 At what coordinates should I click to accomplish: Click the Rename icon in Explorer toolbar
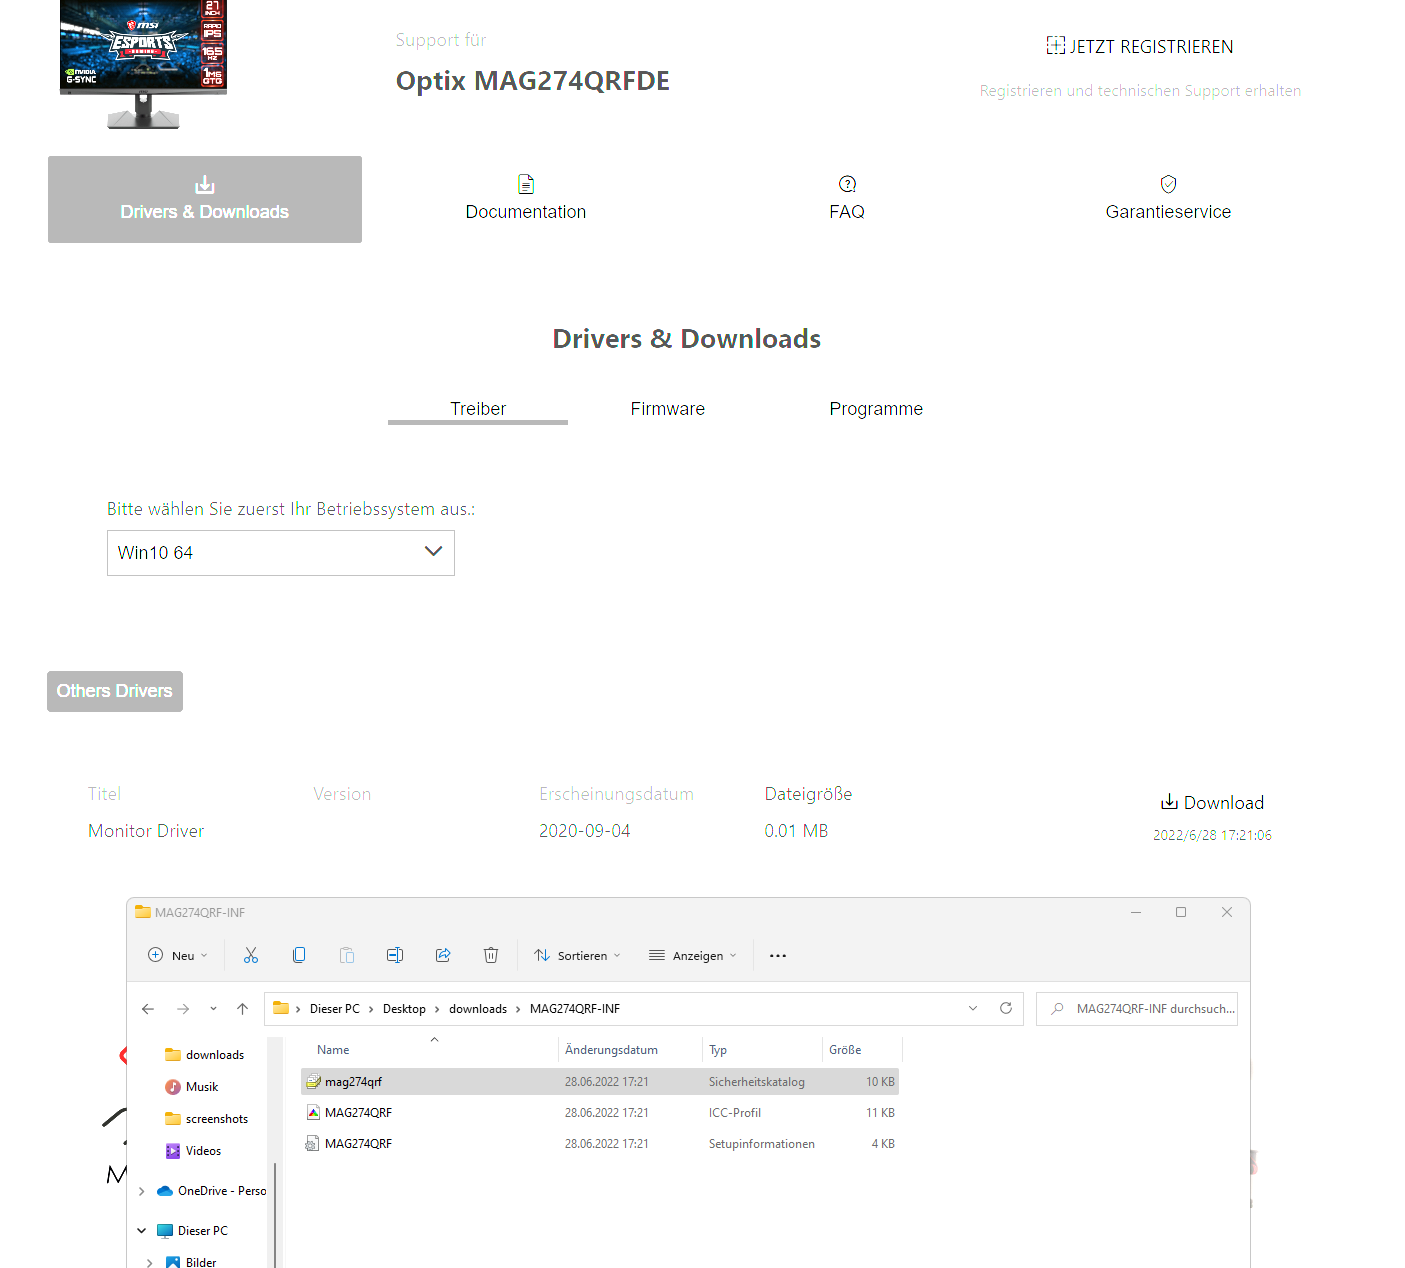pos(395,955)
